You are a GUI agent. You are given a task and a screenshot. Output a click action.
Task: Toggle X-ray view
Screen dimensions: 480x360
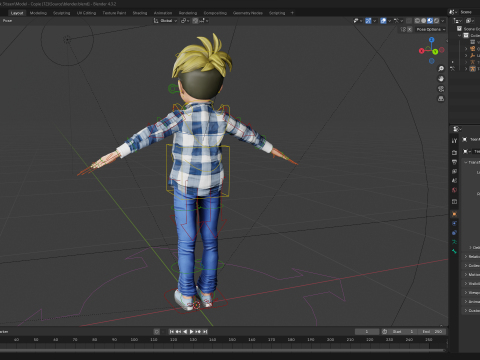[x=409, y=21]
